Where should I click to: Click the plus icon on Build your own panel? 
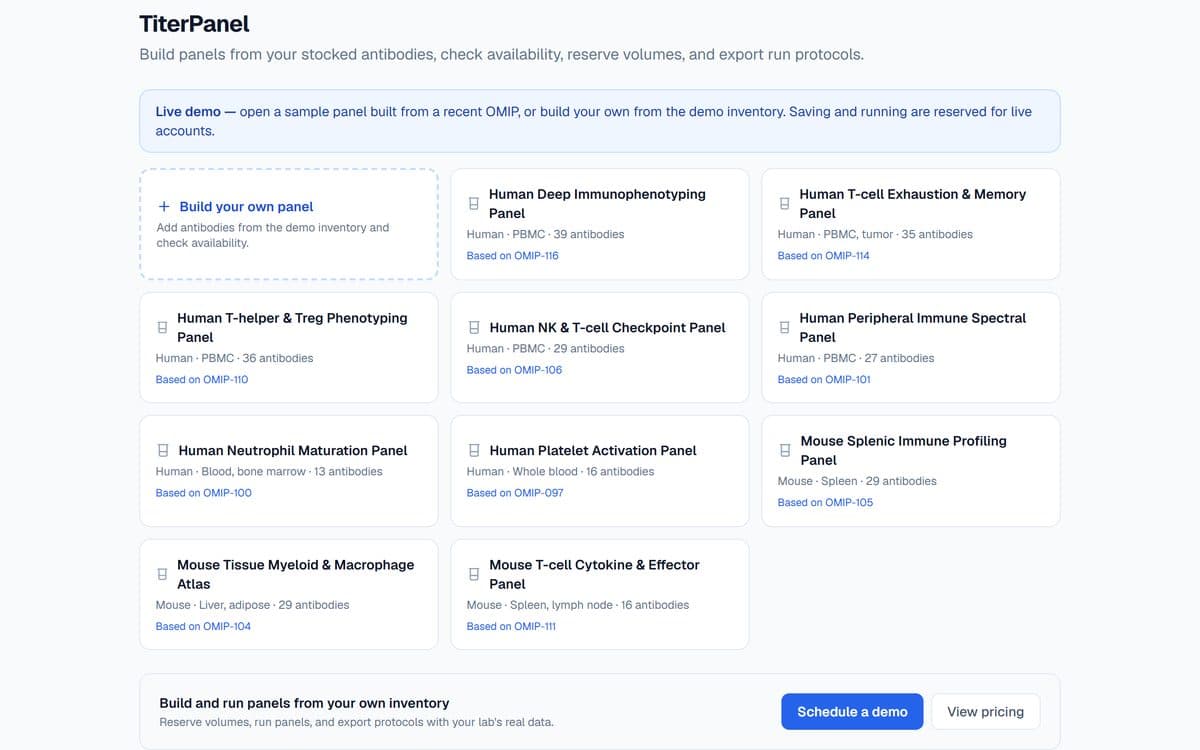click(x=164, y=207)
